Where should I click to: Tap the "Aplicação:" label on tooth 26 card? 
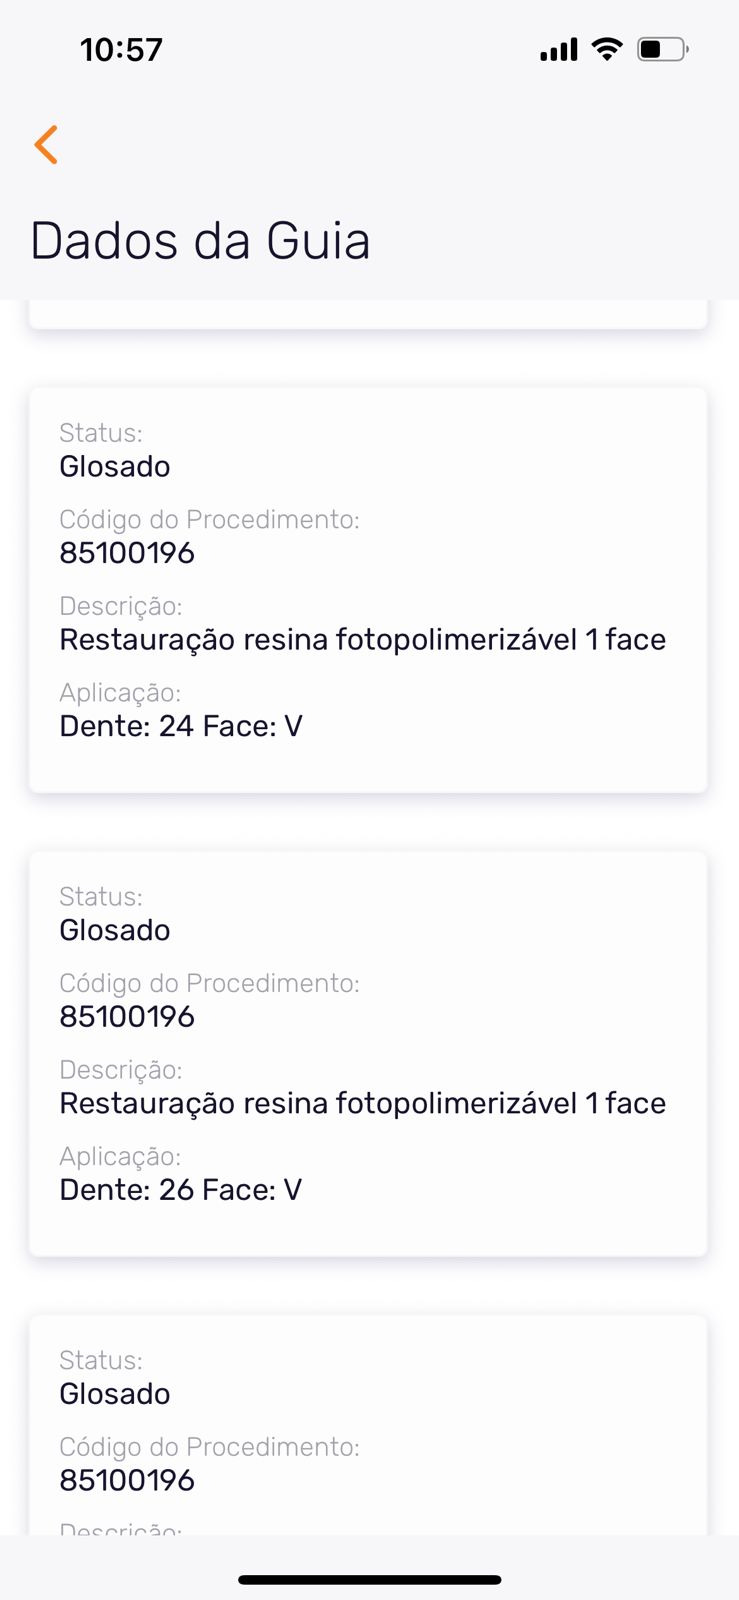coord(120,1157)
